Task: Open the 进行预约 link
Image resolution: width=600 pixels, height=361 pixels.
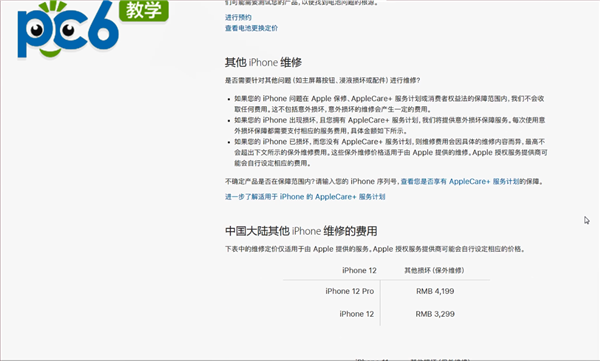Action: [x=238, y=17]
